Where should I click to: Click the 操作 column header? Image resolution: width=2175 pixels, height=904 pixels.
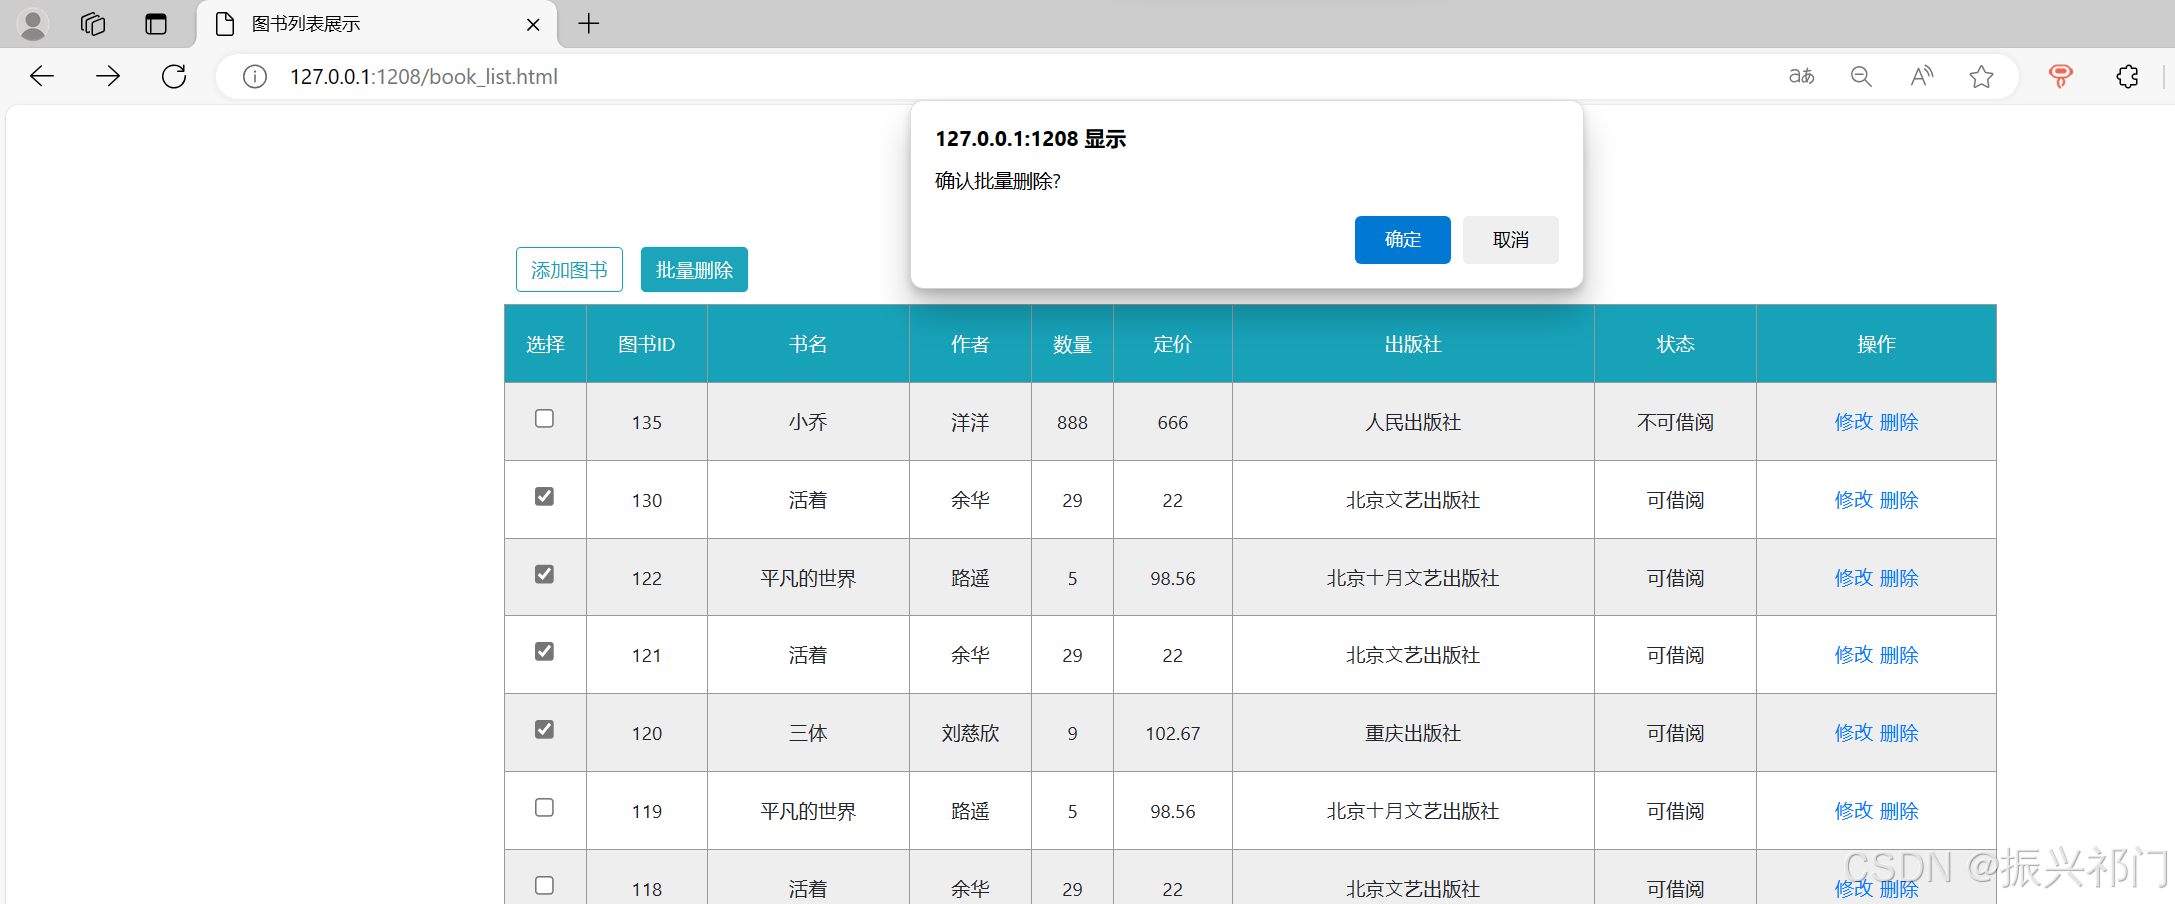point(1876,344)
